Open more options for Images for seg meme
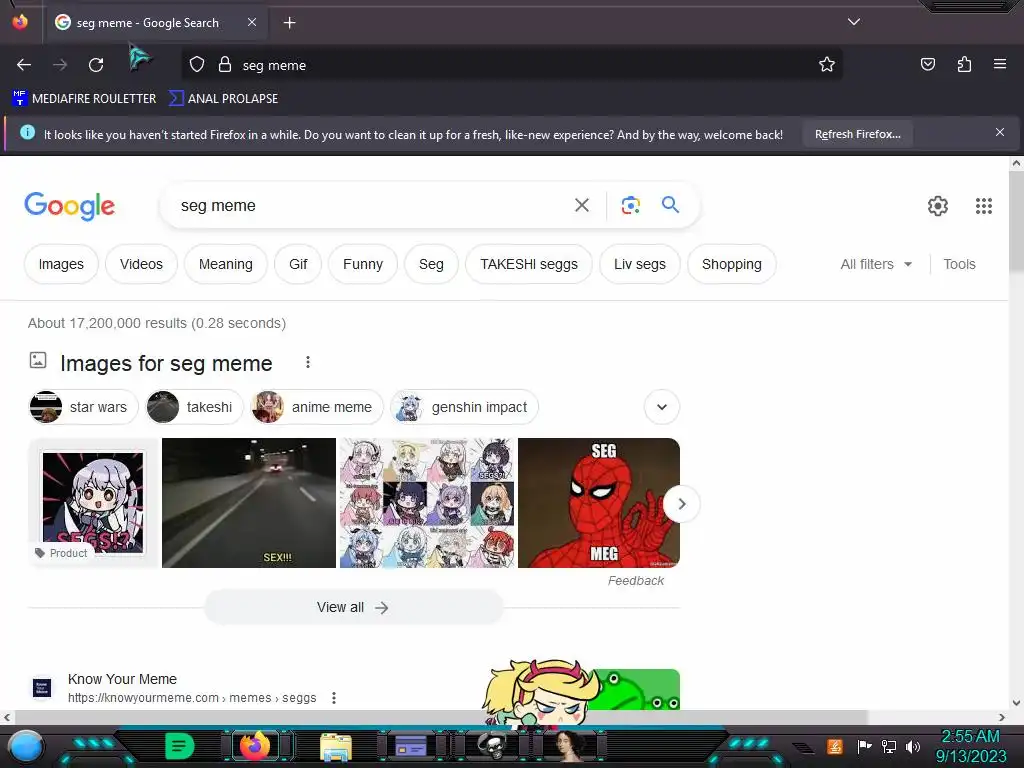 point(308,362)
